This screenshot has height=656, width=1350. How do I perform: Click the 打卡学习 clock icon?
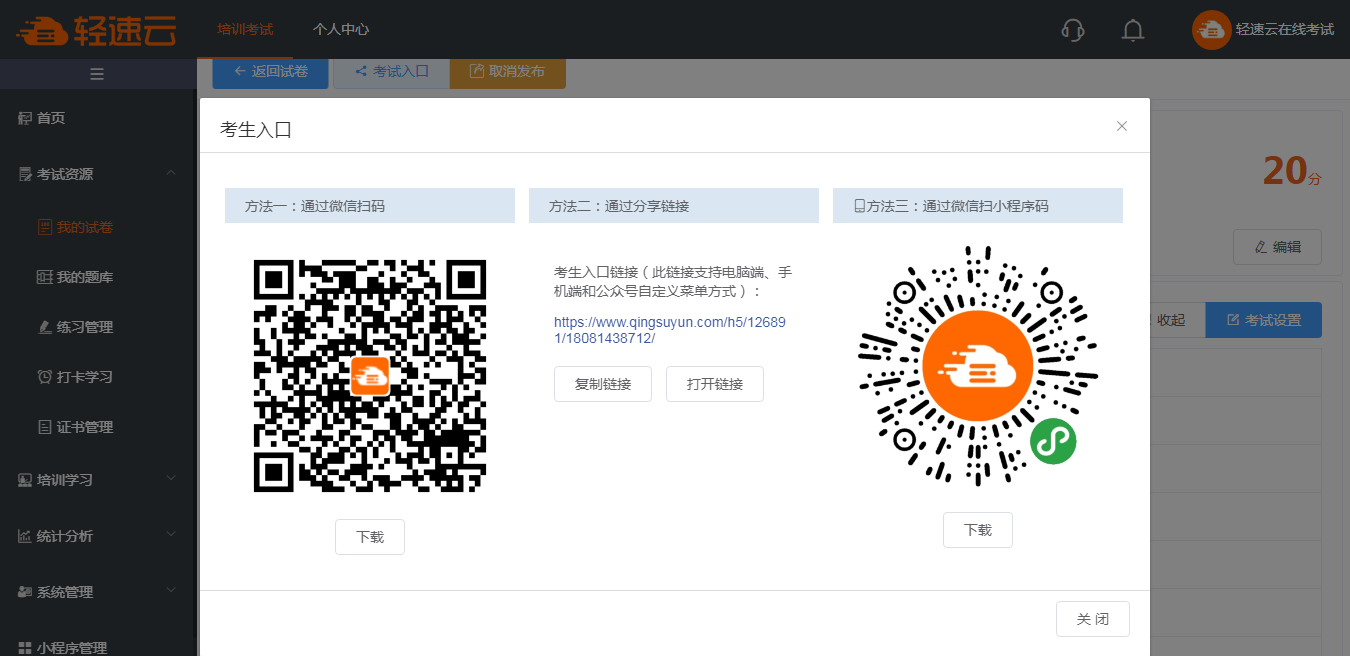point(44,377)
